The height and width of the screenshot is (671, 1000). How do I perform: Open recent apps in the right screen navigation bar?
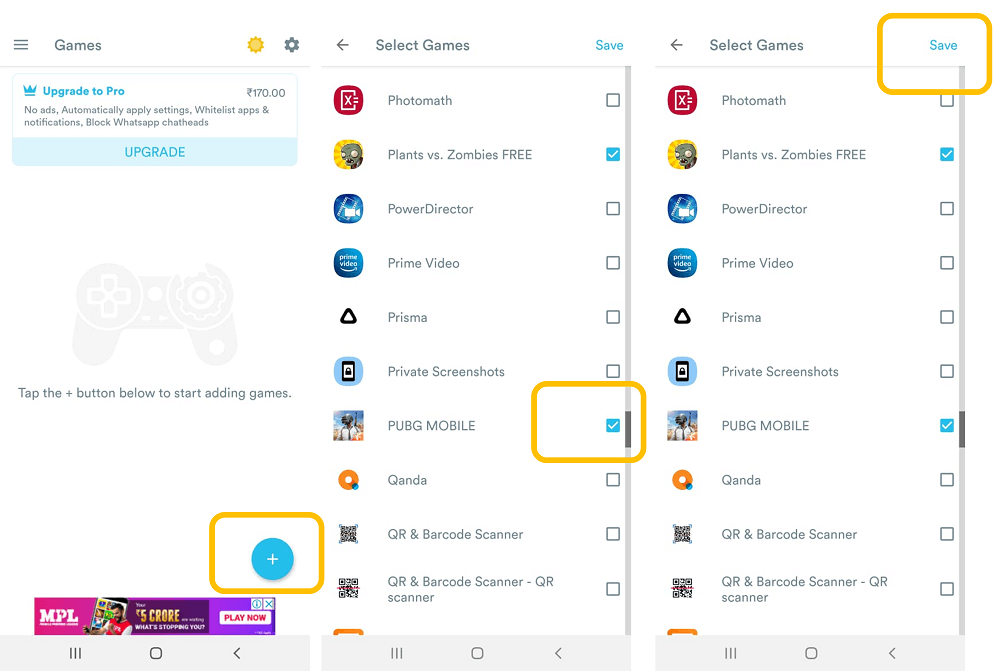coord(731,653)
